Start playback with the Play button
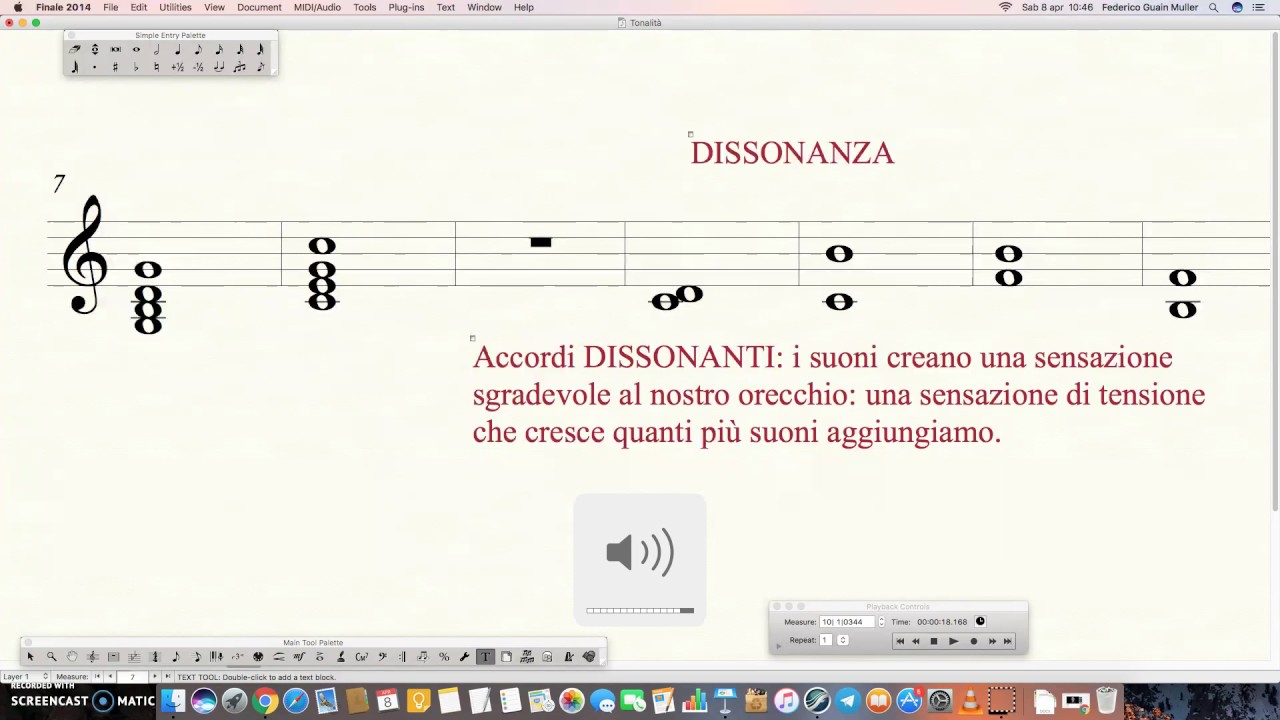 pyautogui.click(x=953, y=641)
